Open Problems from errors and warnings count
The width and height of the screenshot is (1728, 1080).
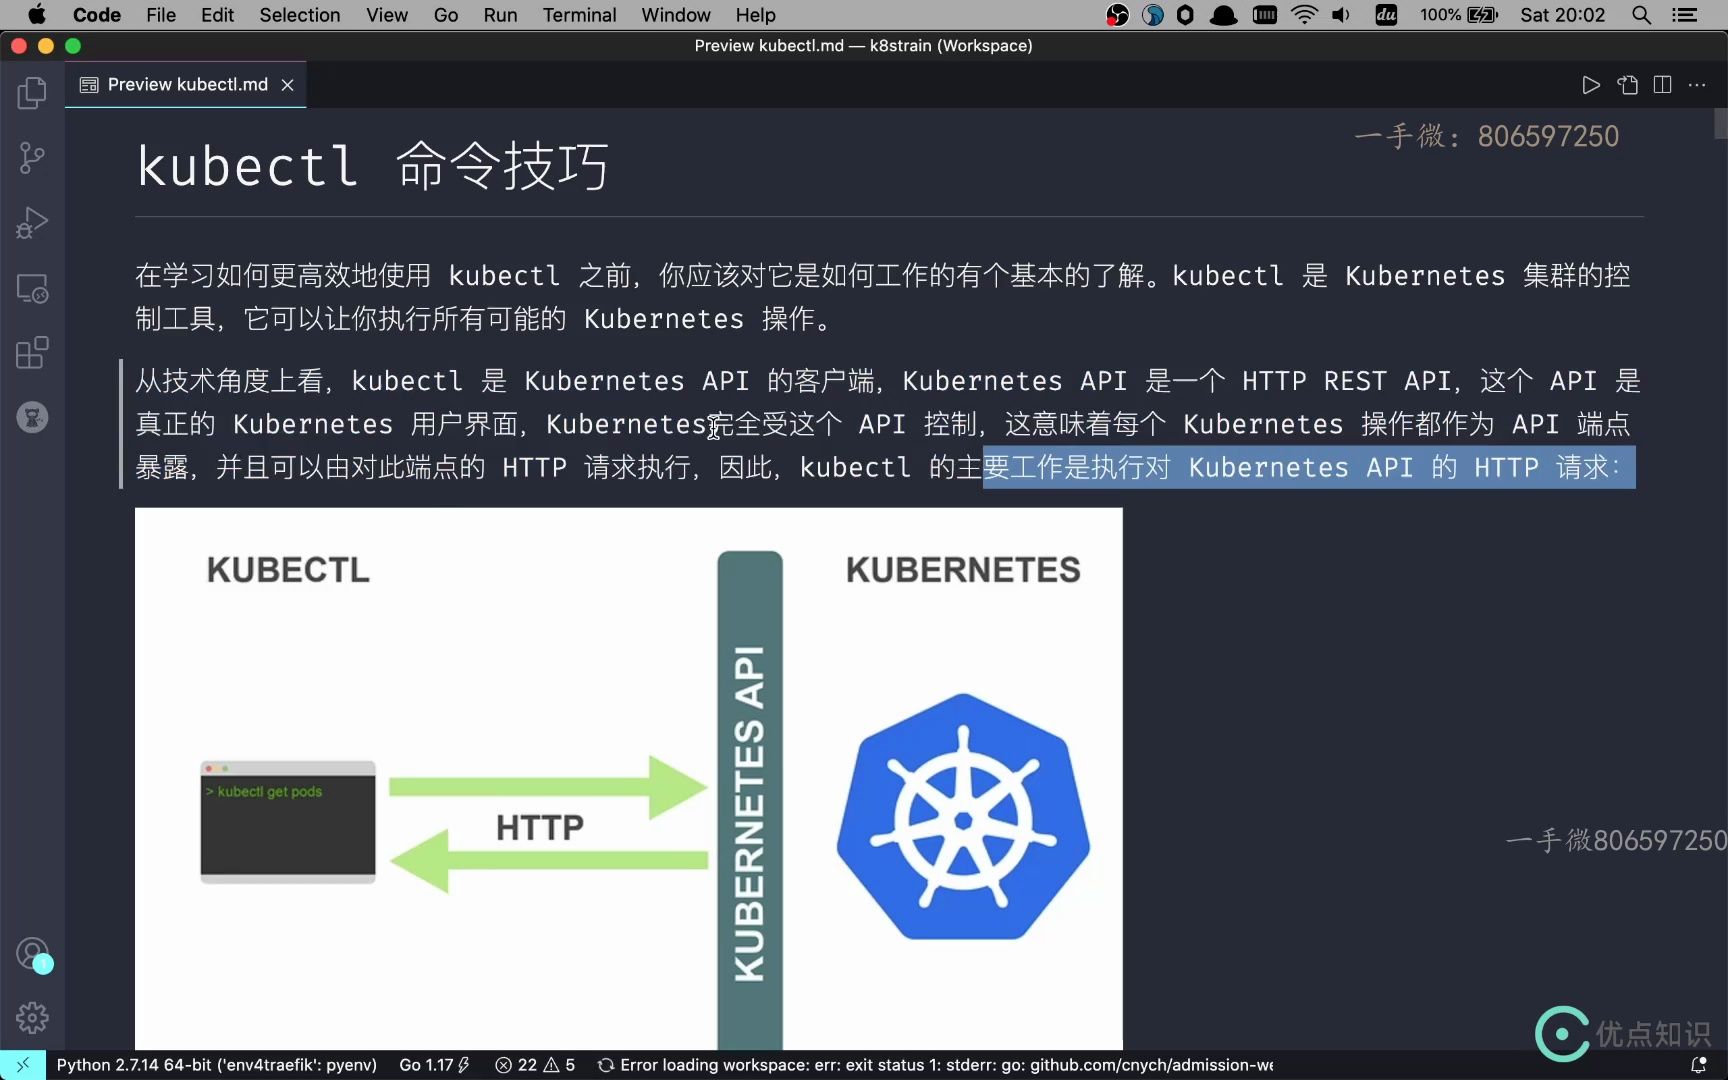click(x=535, y=1065)
